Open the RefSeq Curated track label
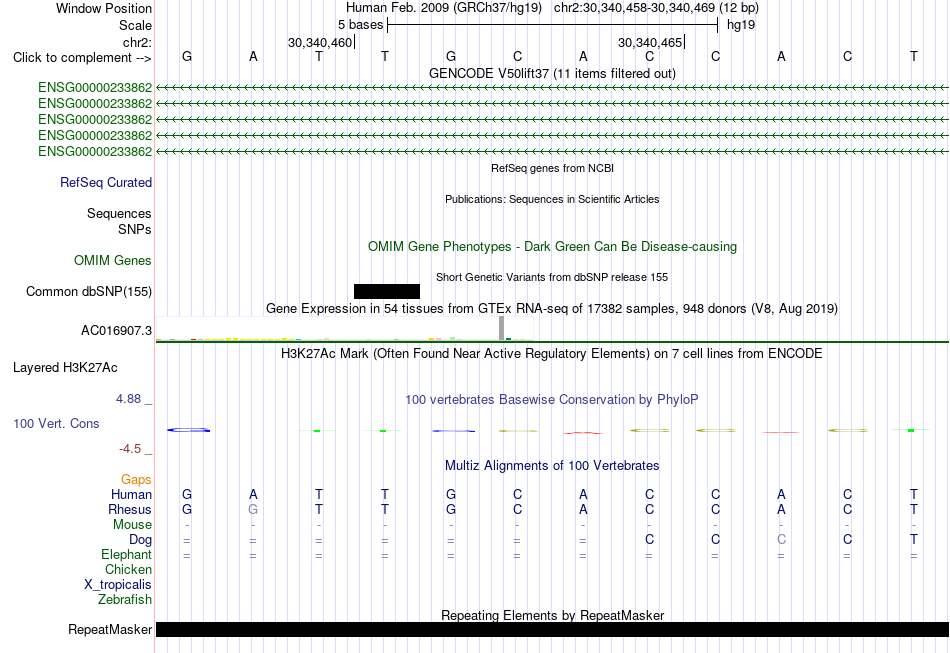The image size is (950, 653). (x=106, y=182)
